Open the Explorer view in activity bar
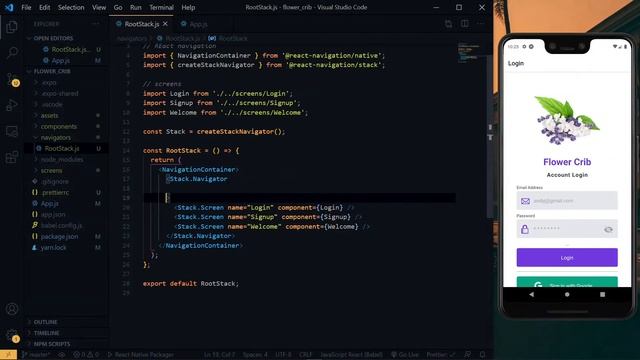The width and height of the screenshot is (640, 360). 12,27
